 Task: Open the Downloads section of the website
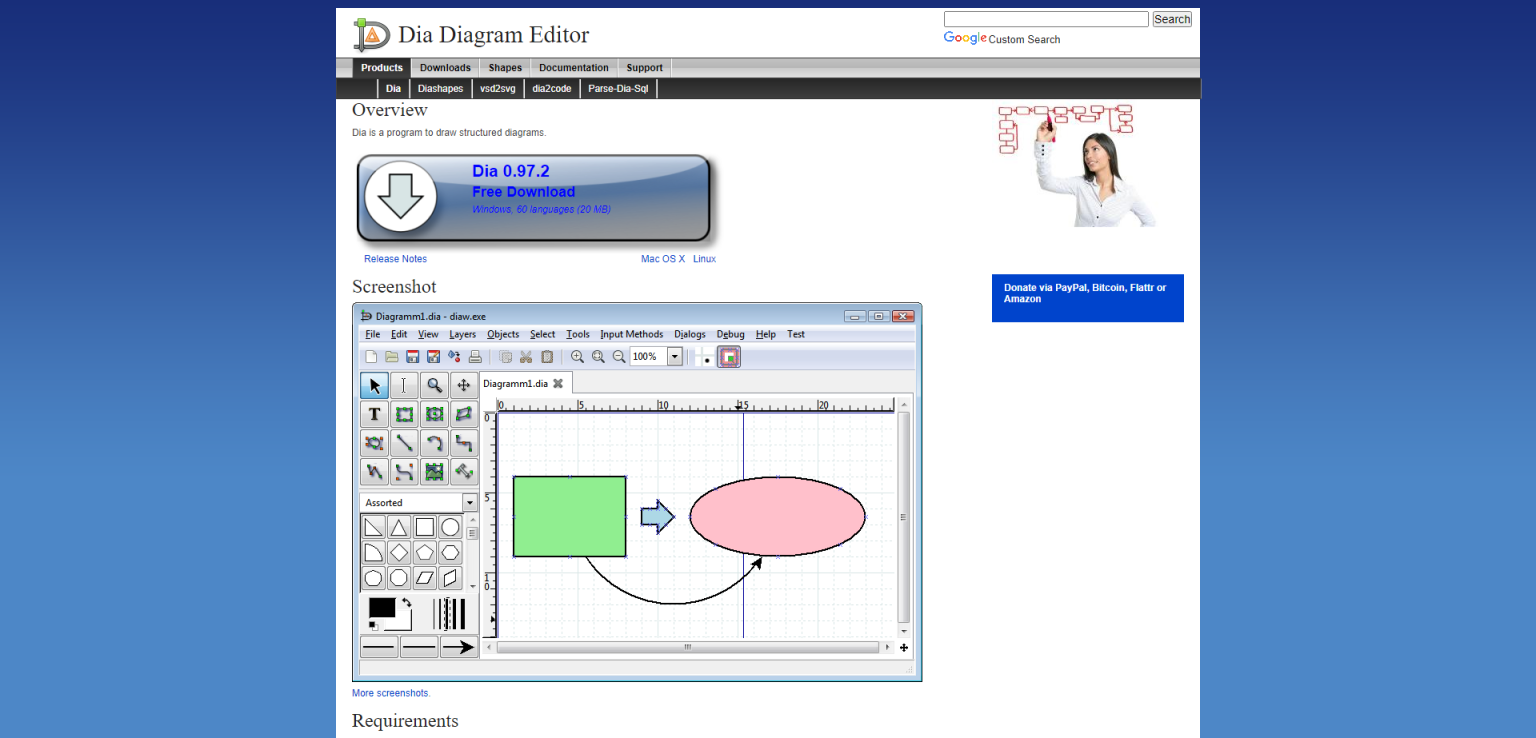pos(445,67)
